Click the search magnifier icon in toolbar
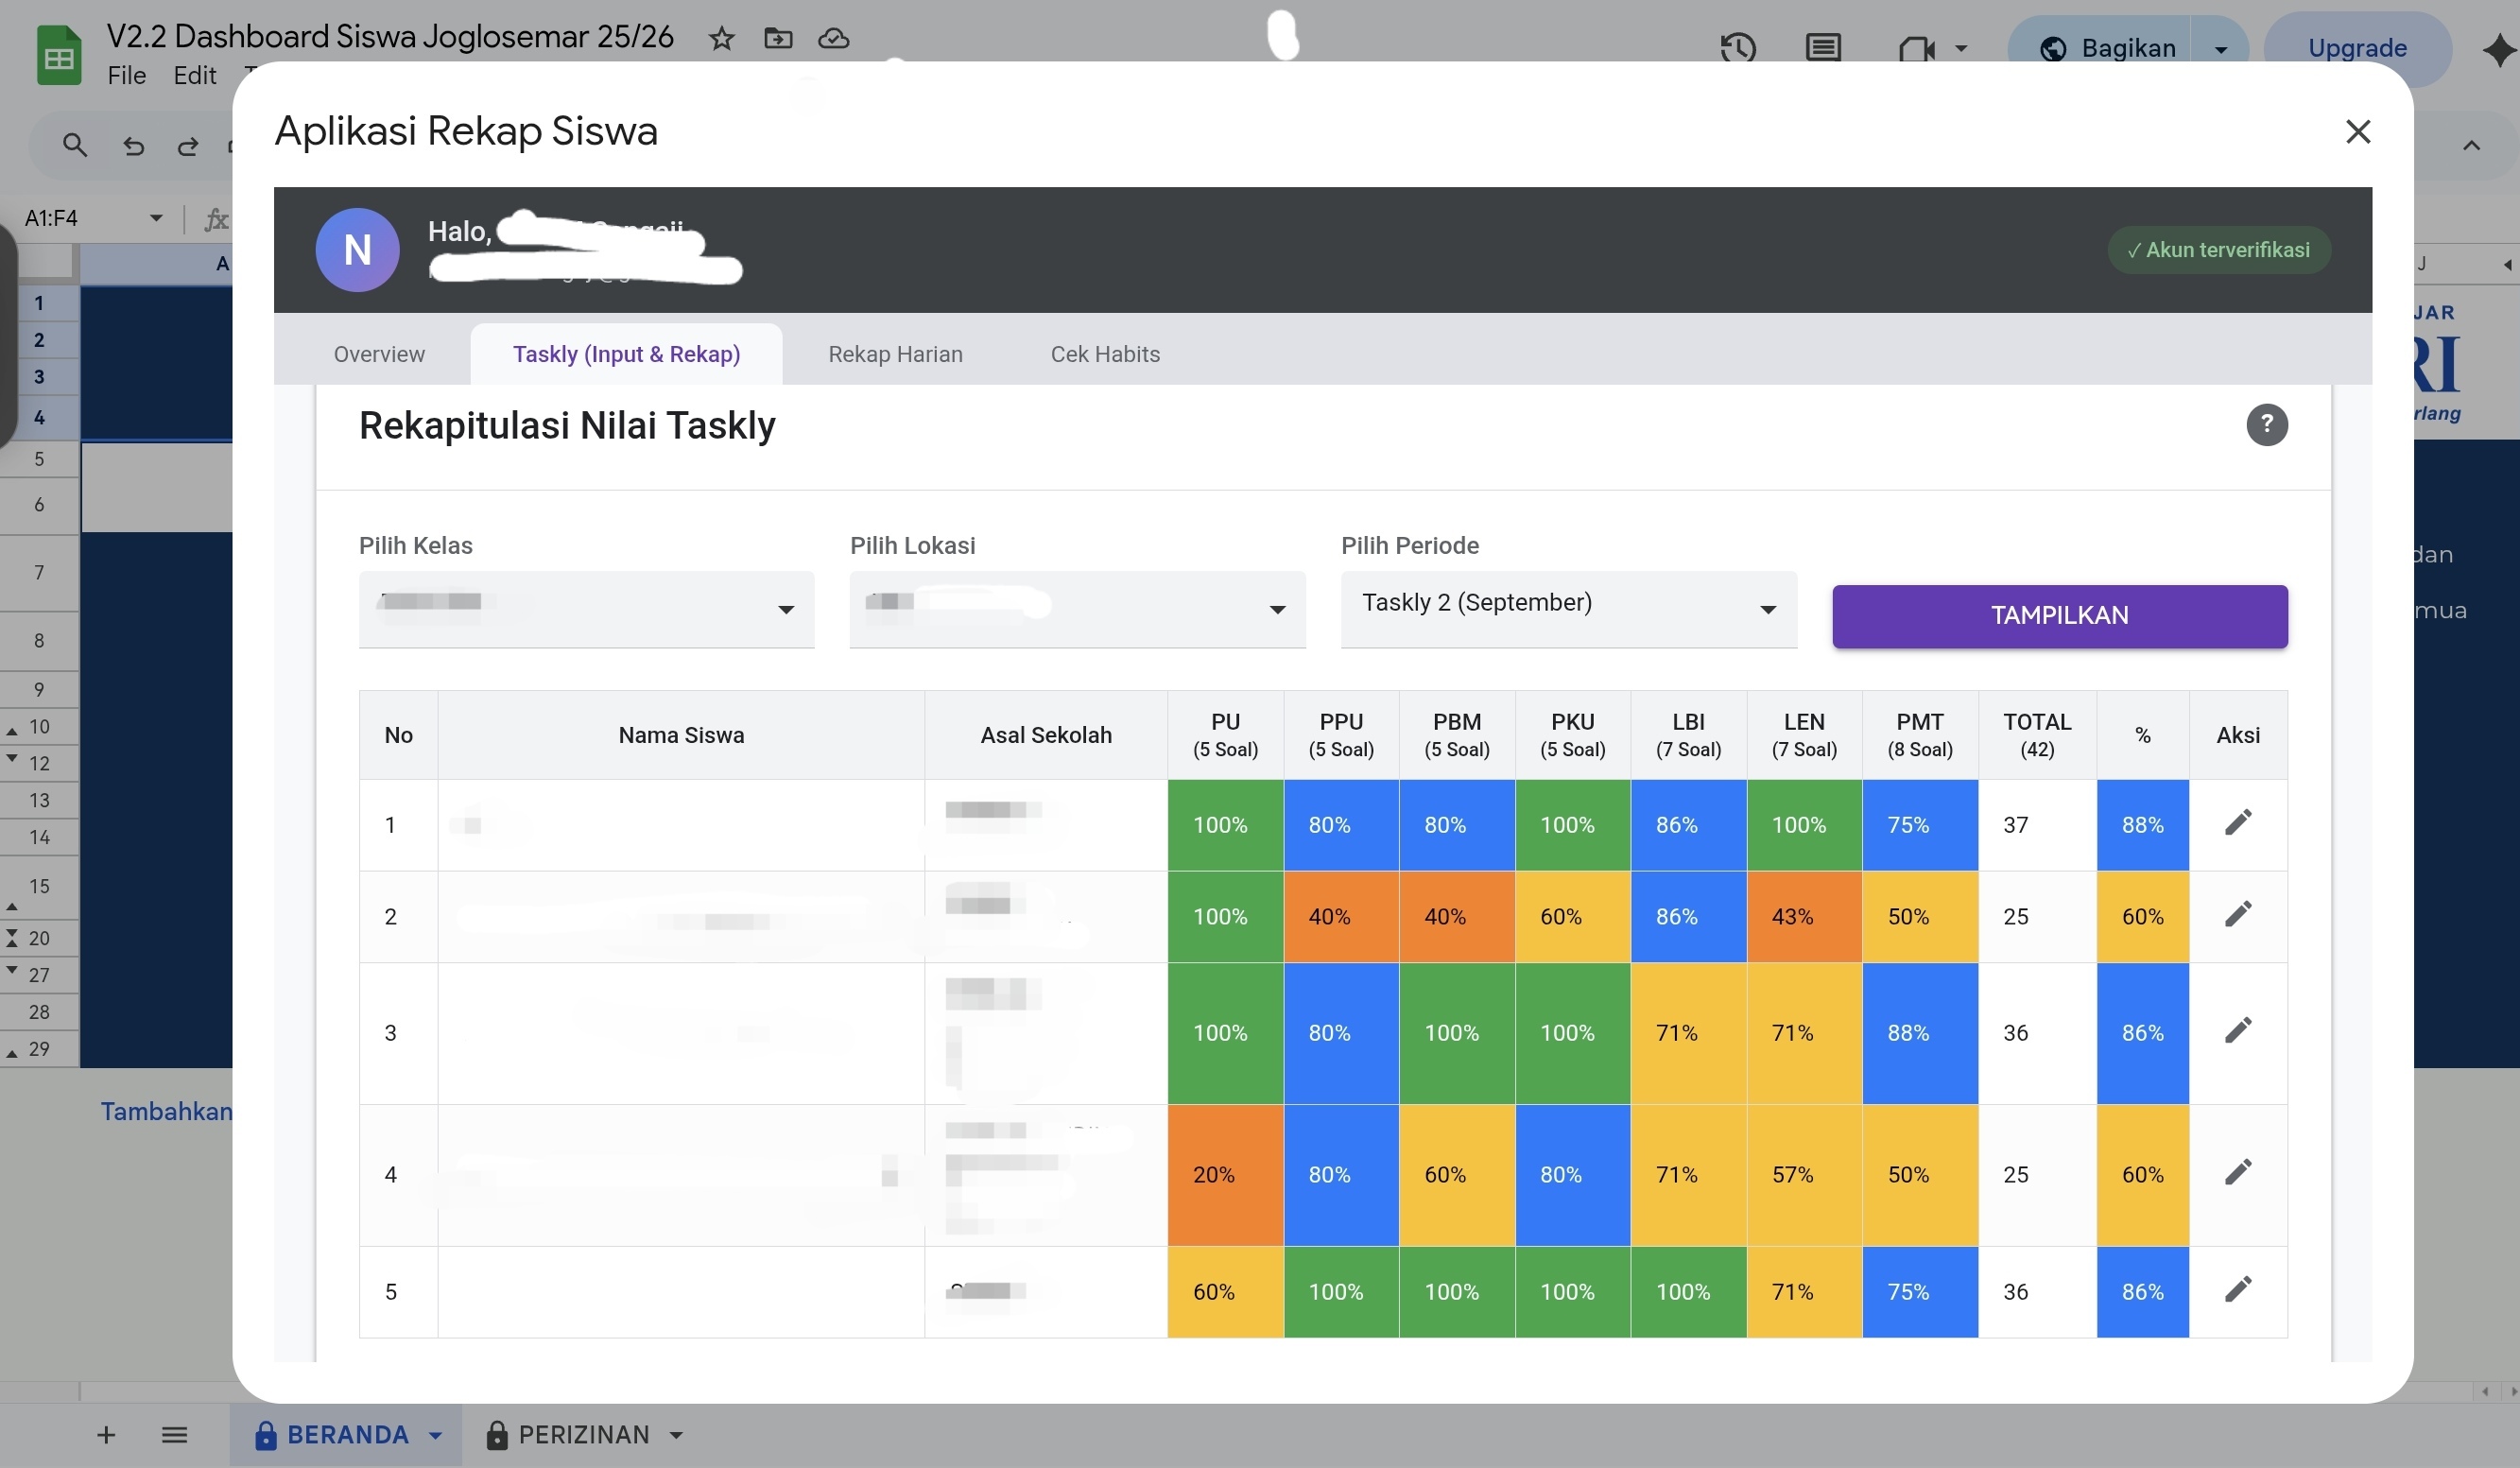Image resolution: width=2520 pixels, height=1468 pixels. (75, 146)
